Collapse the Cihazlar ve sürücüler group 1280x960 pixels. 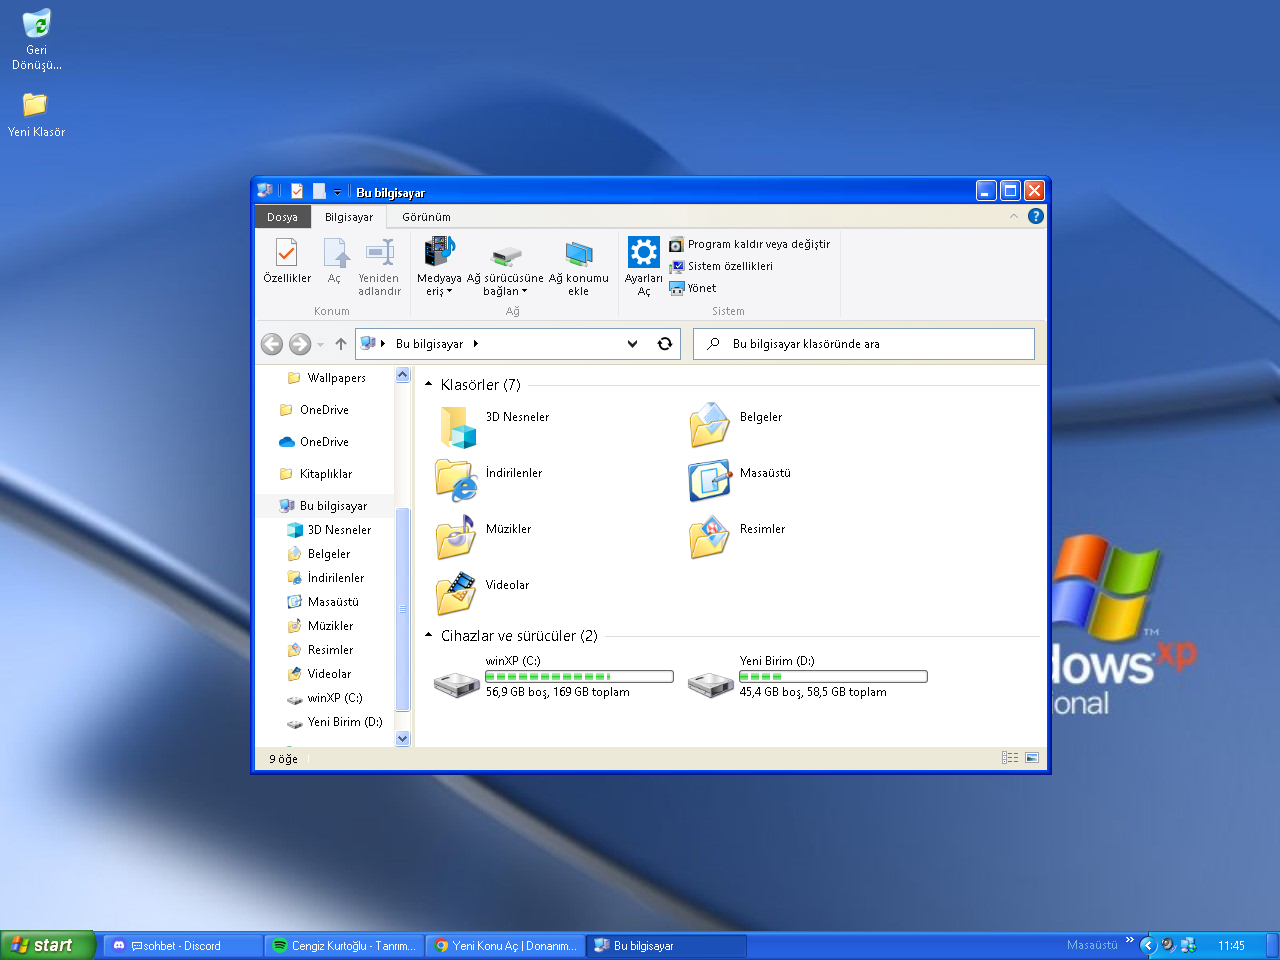tap(429, 636)
